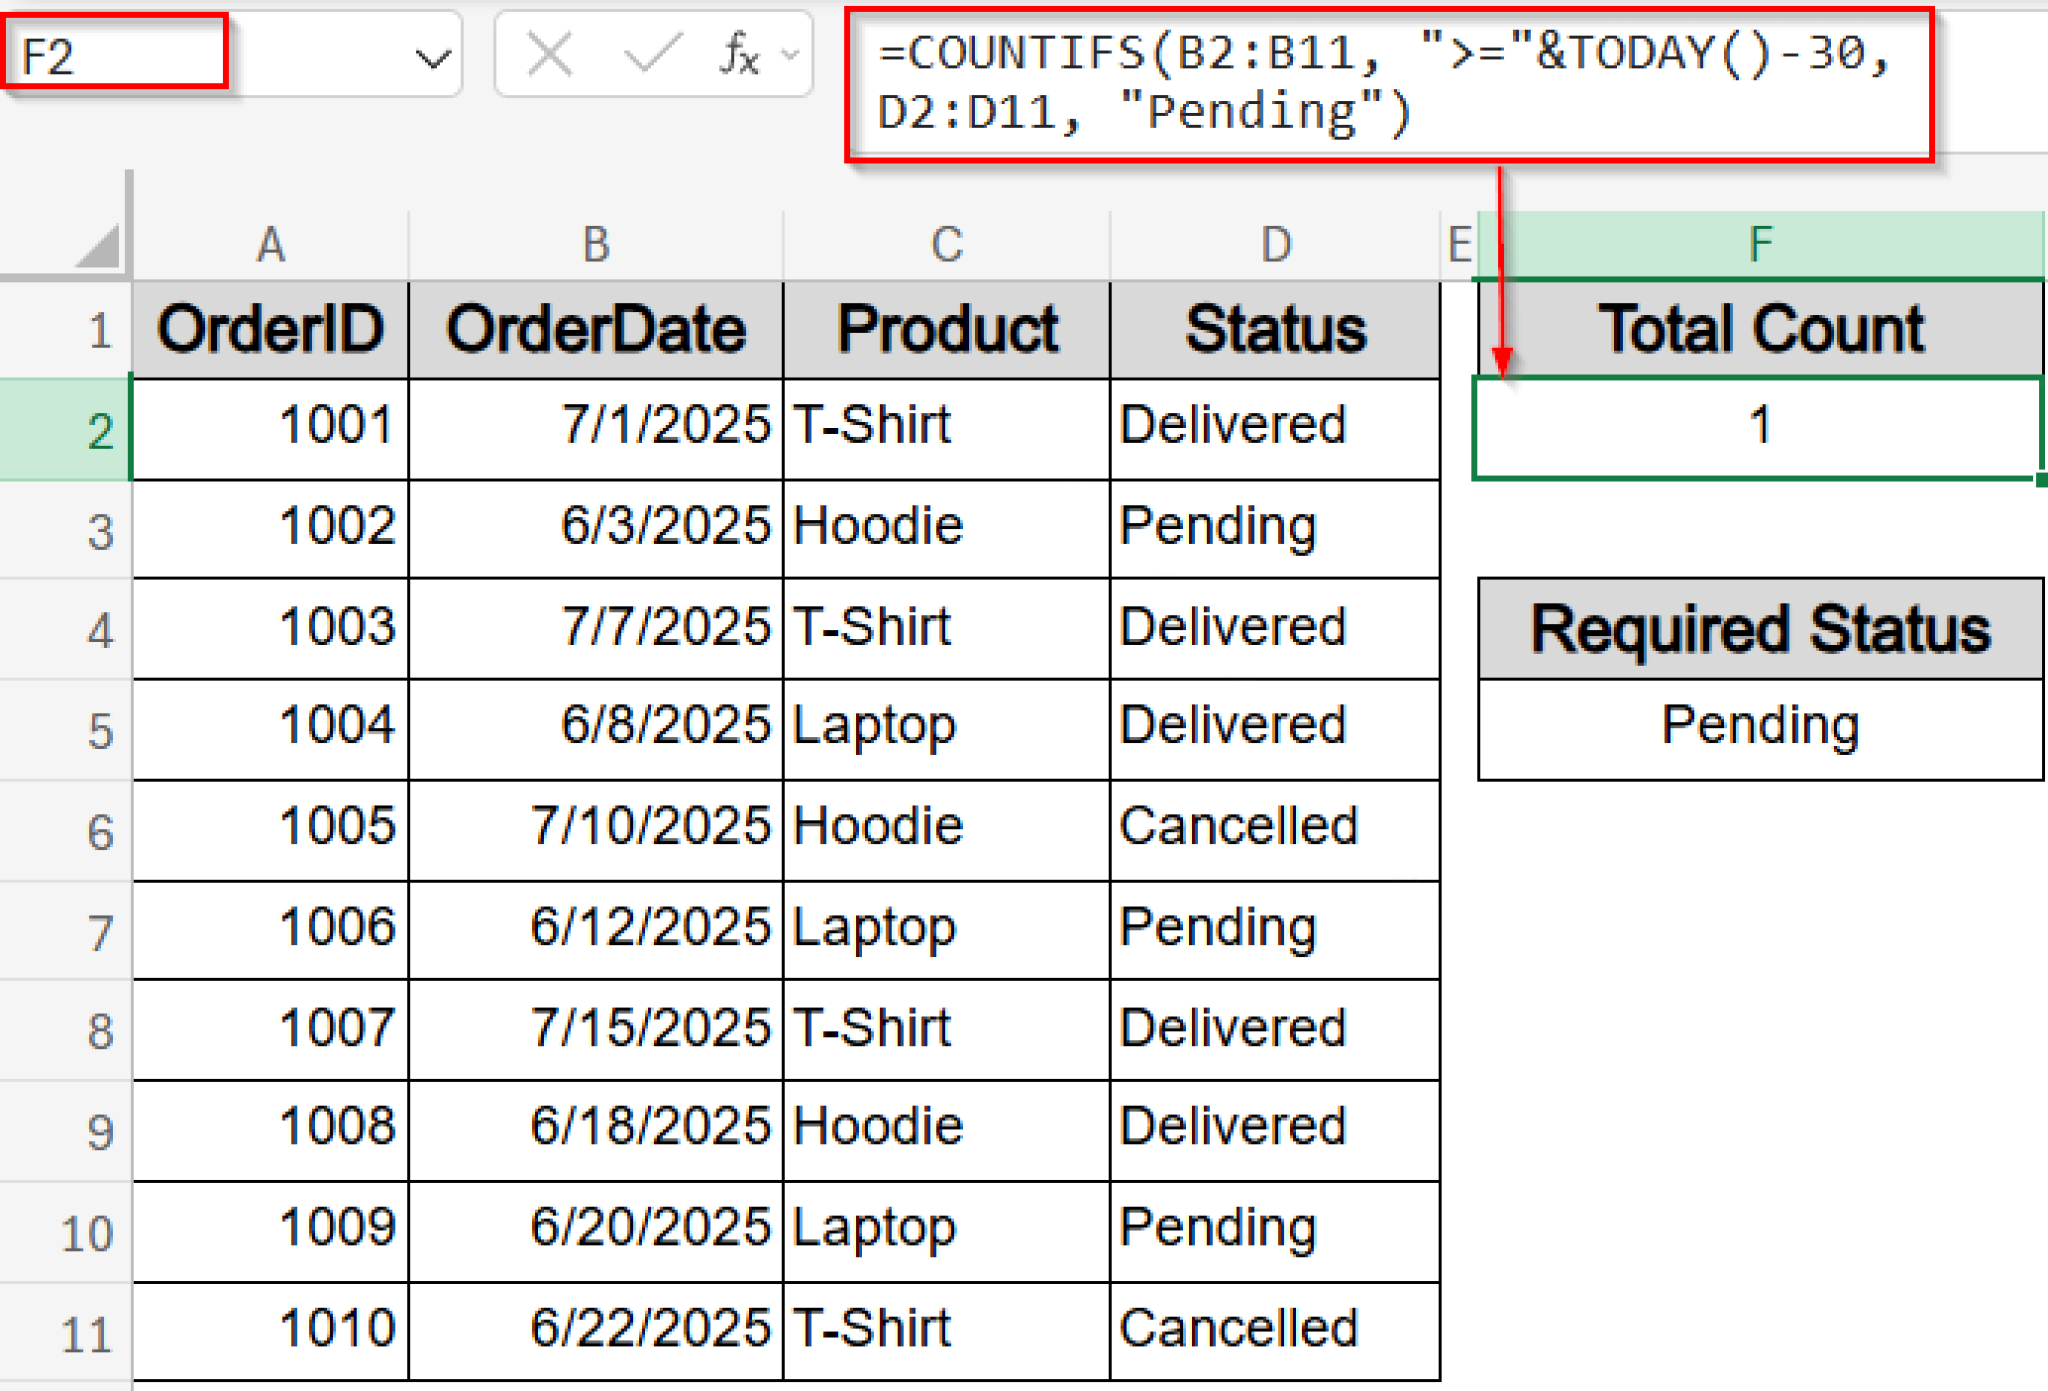Click the Pending cell under Required Status
Screen dimensions: 2048x1391
tap(1758, 726)
